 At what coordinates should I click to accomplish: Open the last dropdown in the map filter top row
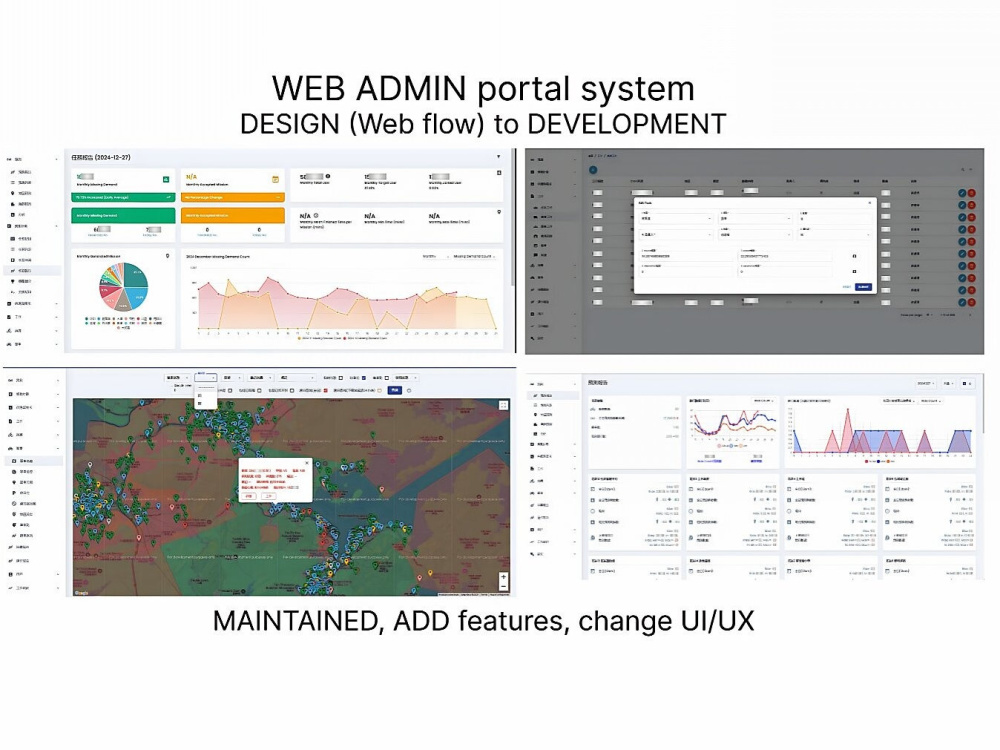[x=406, y=378]
